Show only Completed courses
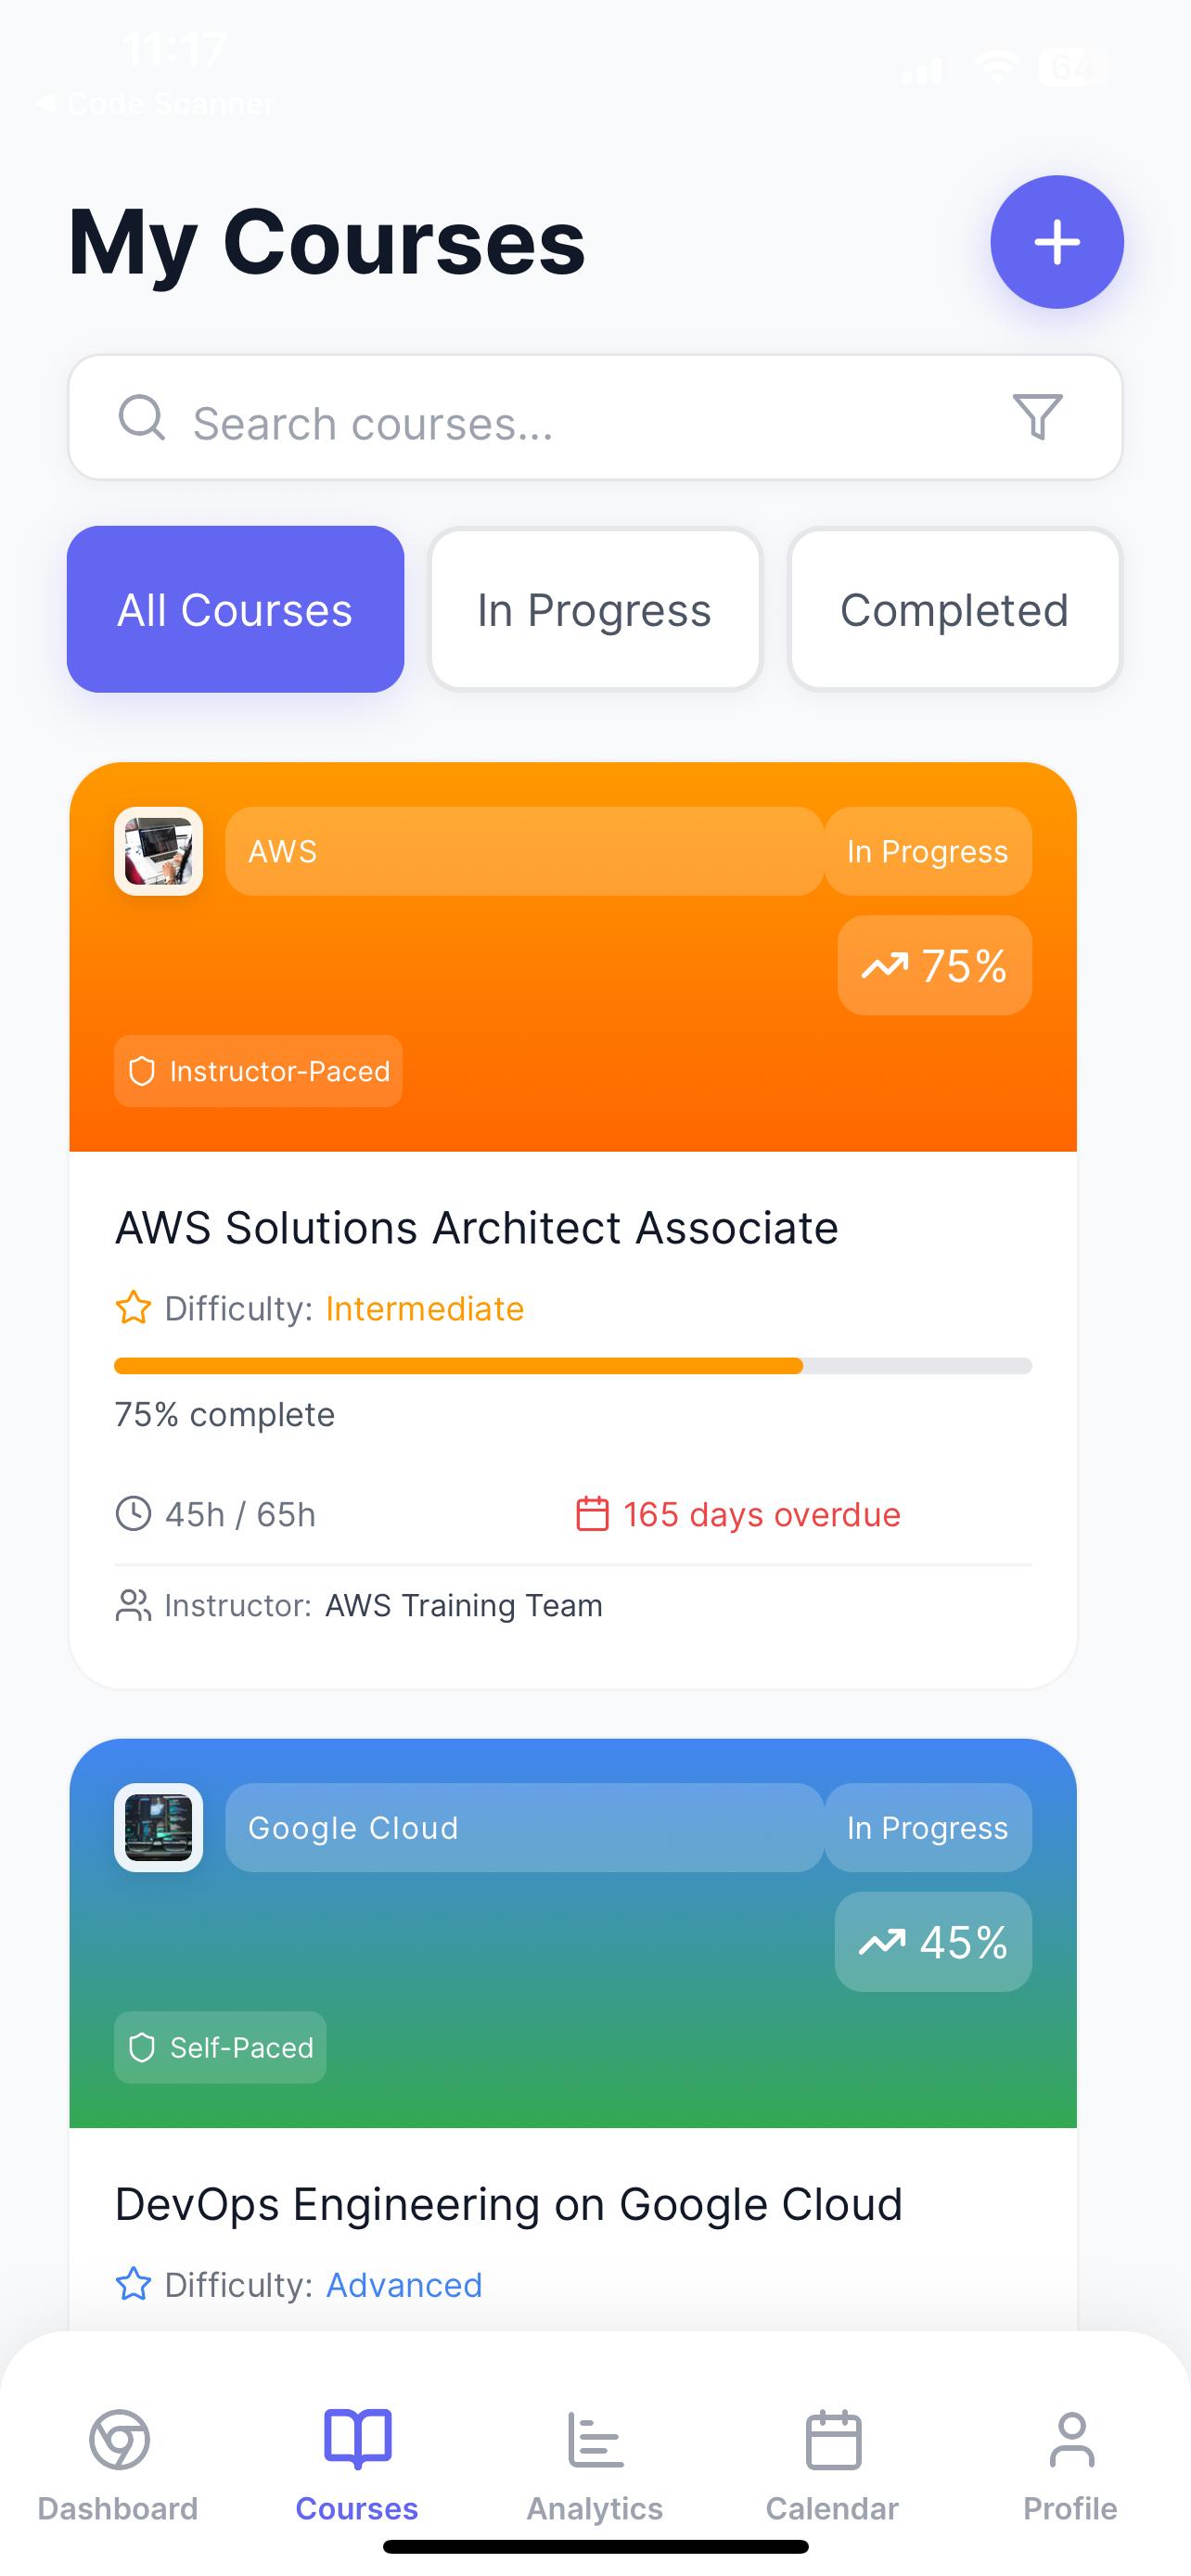The width and height of the screenshot is (1191, 2576). point(955,609)
